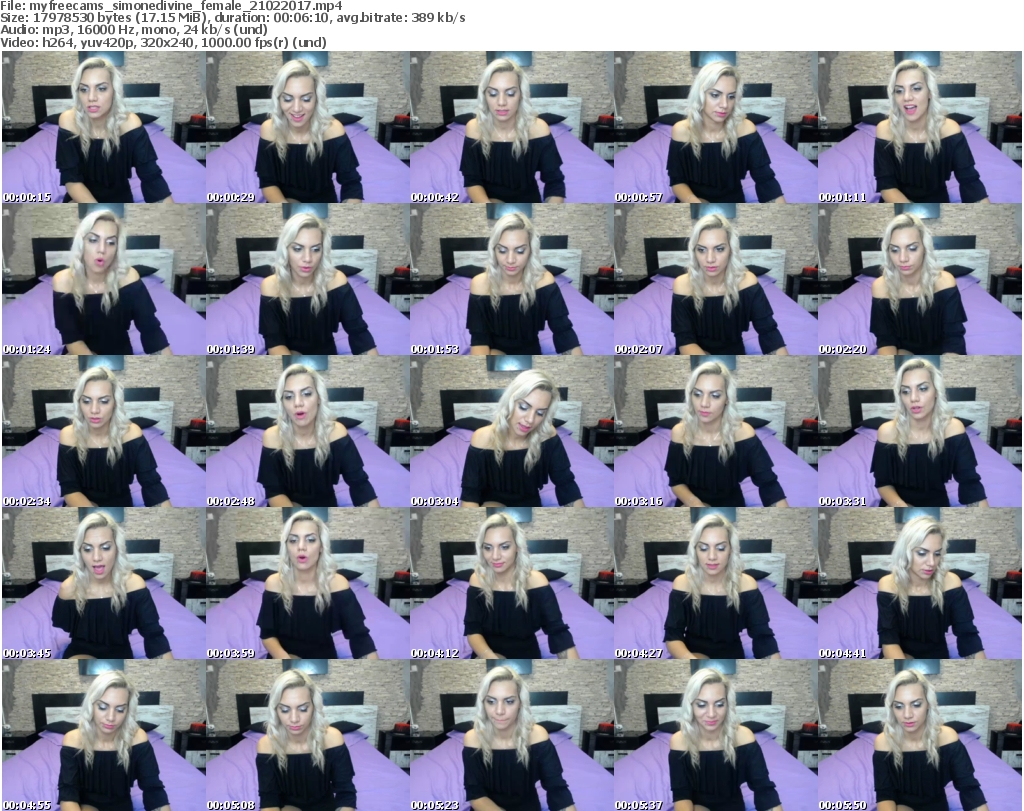Select the thumbnail stamped 00:00:42
This screenshot has height=811, width=1024.
pyautogui.click(x=511, y=127)
